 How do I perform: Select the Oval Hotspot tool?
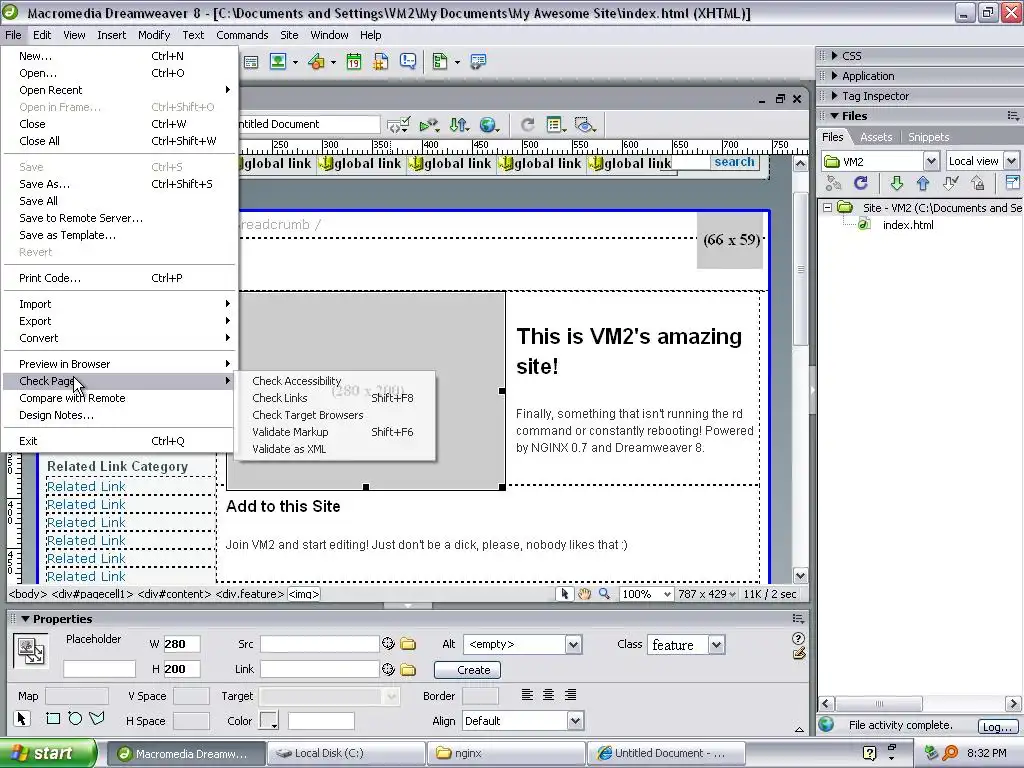pyautogui.click(x=75, y=719)
